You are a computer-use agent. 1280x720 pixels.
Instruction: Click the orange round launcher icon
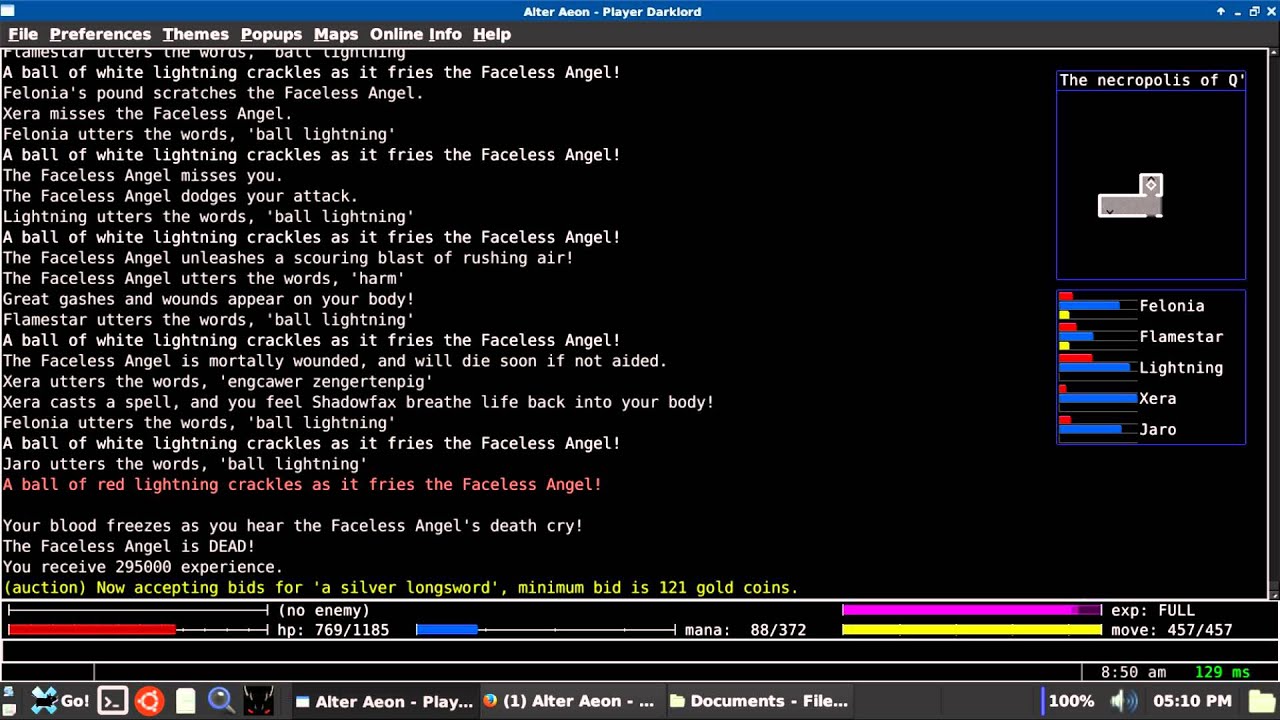point(149,701)
